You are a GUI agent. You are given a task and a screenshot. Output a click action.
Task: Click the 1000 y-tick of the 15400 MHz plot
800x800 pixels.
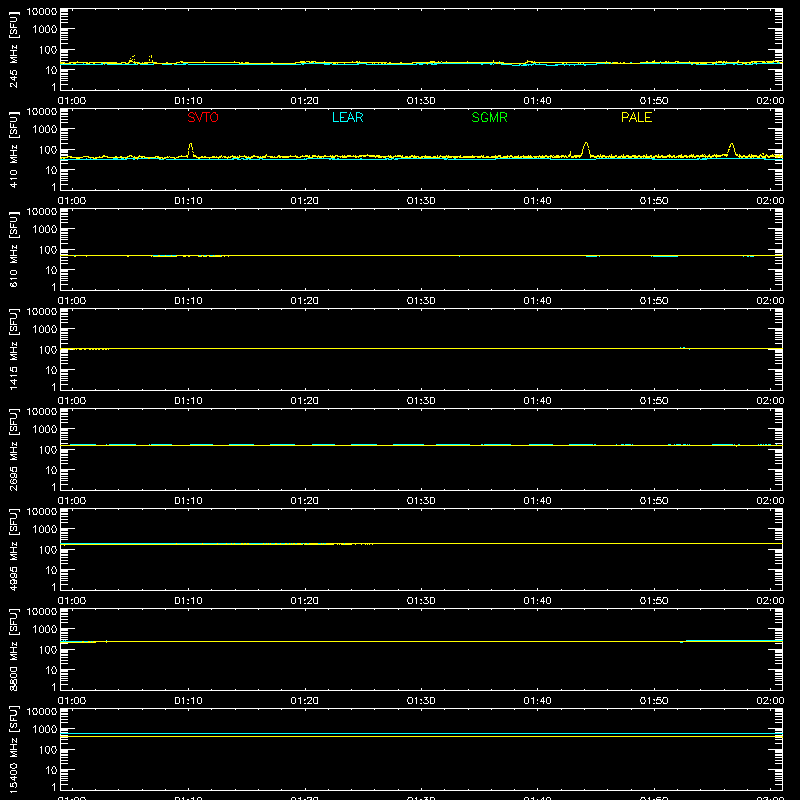coord(45,730)
